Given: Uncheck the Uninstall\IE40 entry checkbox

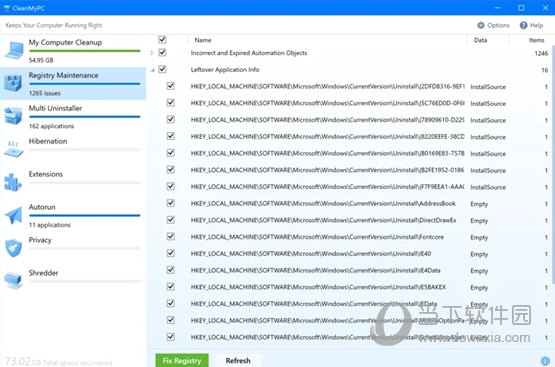Looking at the screenshot, I should click(171, 253).
